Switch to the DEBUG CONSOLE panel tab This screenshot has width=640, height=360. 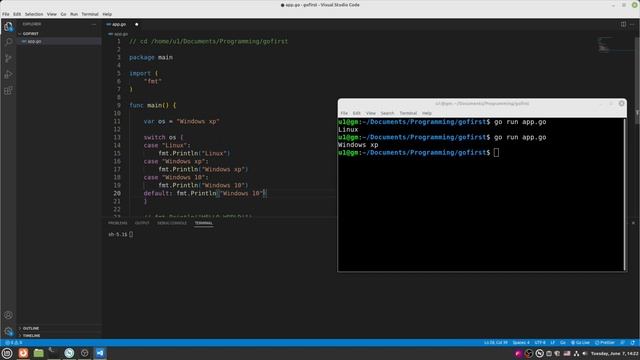pos(172,223)
